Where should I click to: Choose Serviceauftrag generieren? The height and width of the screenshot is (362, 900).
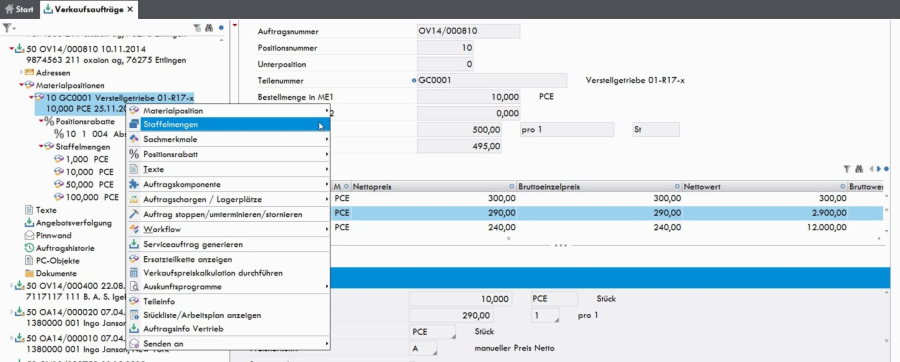[228, 244]
